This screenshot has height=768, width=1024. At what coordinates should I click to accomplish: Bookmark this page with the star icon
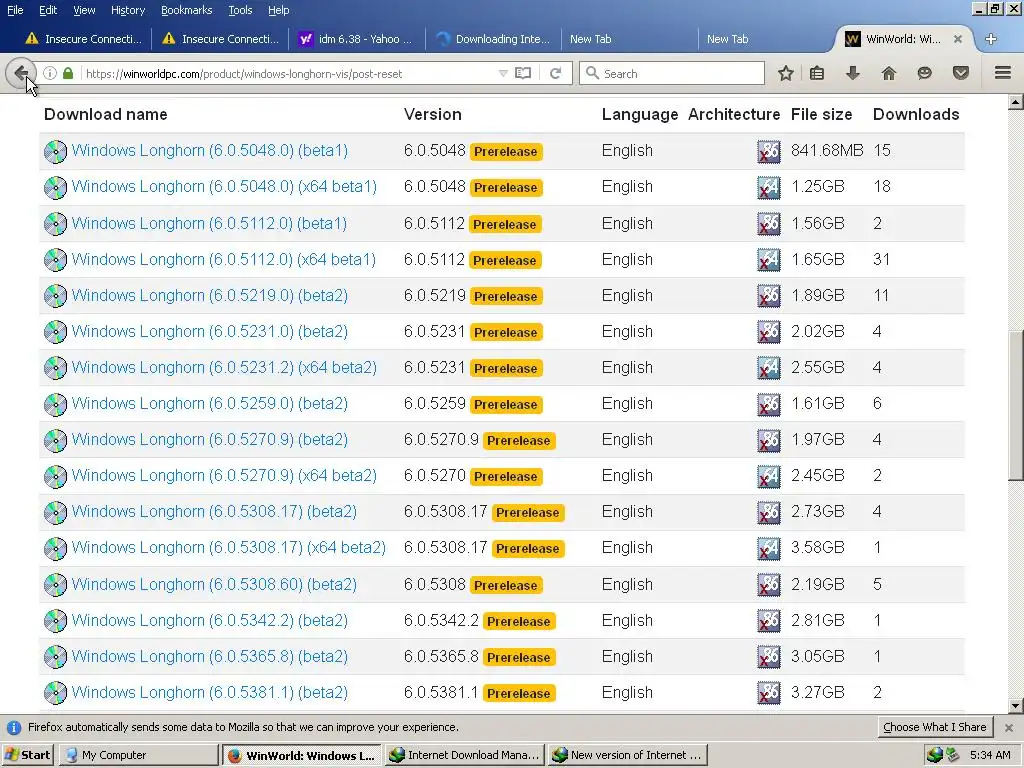[x=786, y=73]
